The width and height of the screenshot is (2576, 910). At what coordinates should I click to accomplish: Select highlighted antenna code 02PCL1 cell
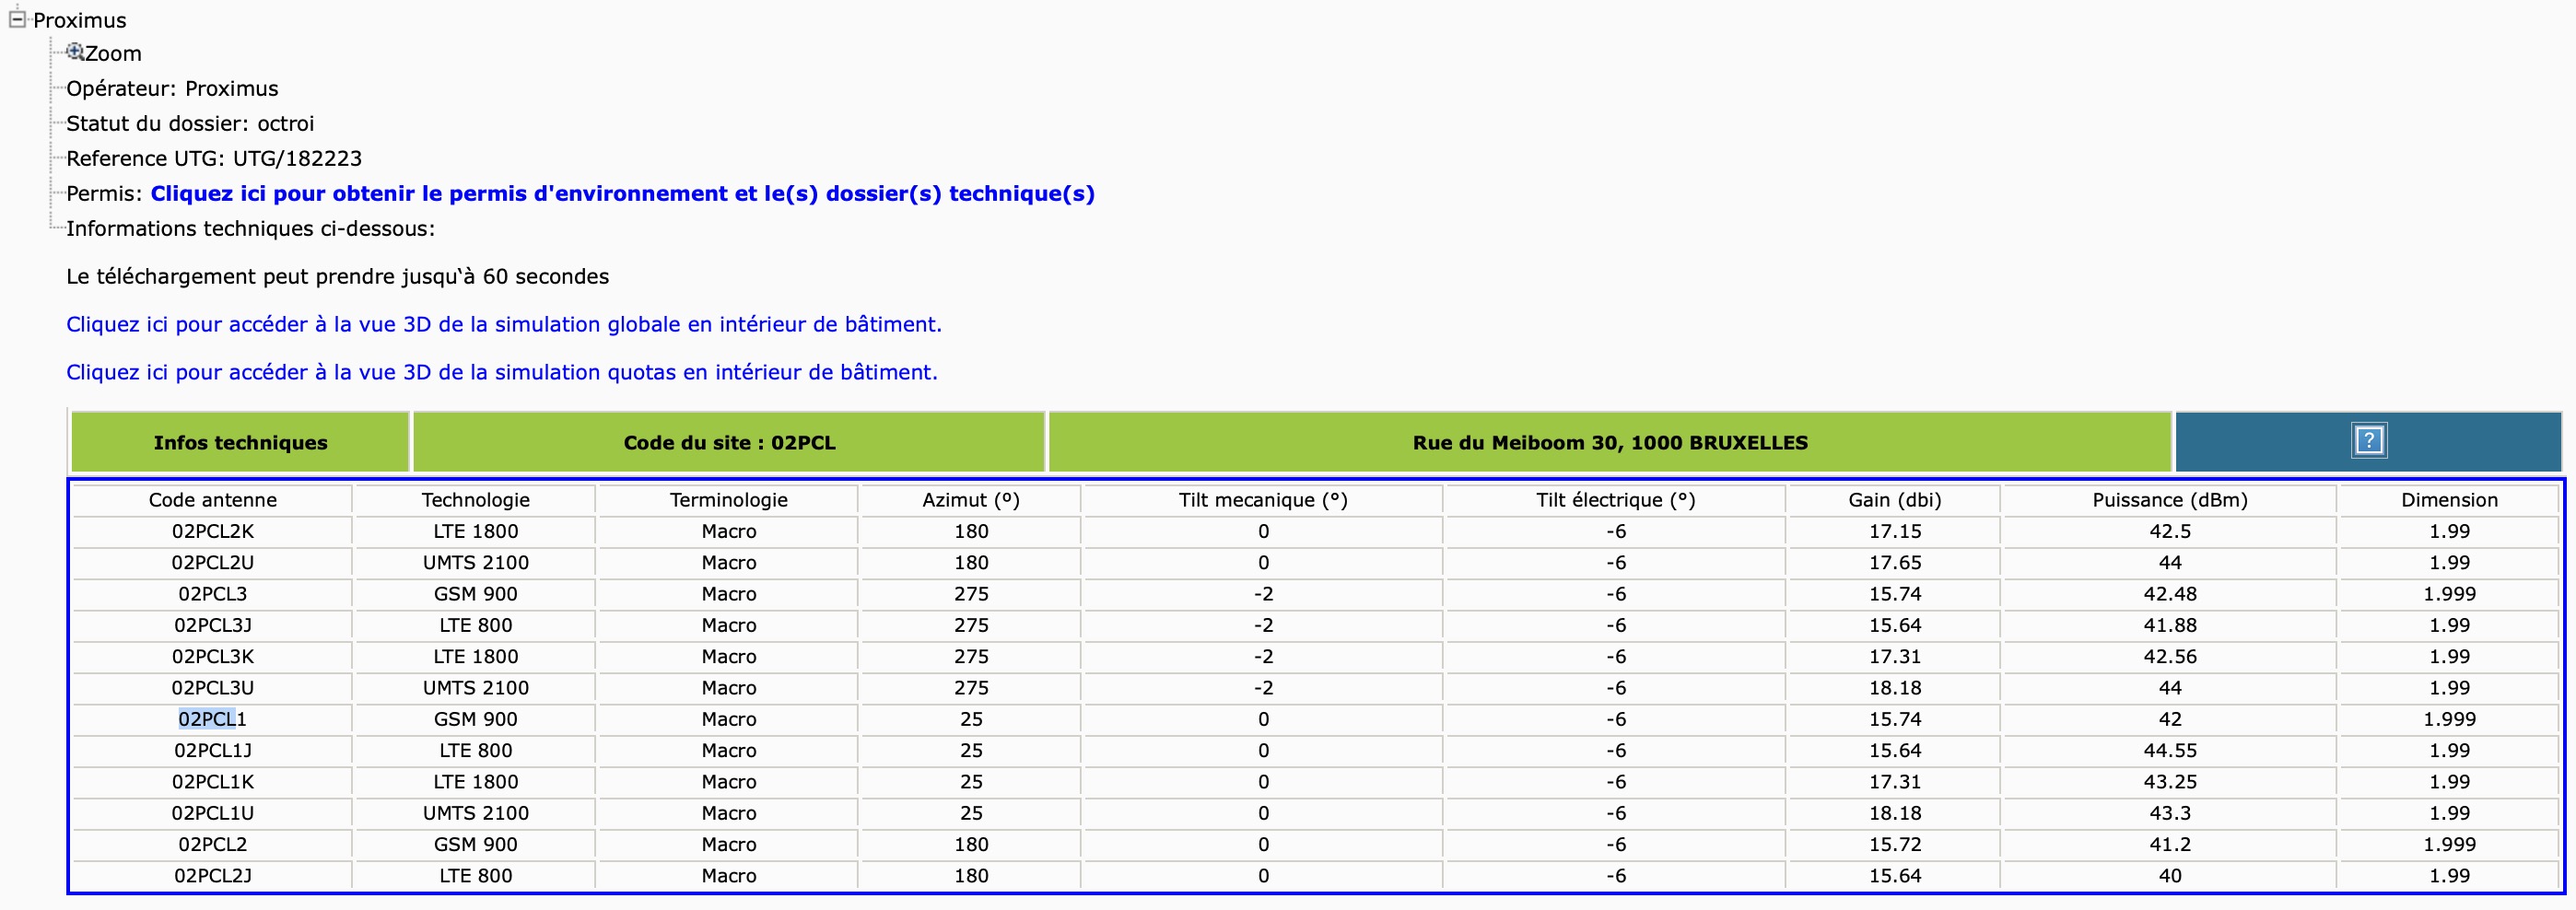click(x=213, y=719)
